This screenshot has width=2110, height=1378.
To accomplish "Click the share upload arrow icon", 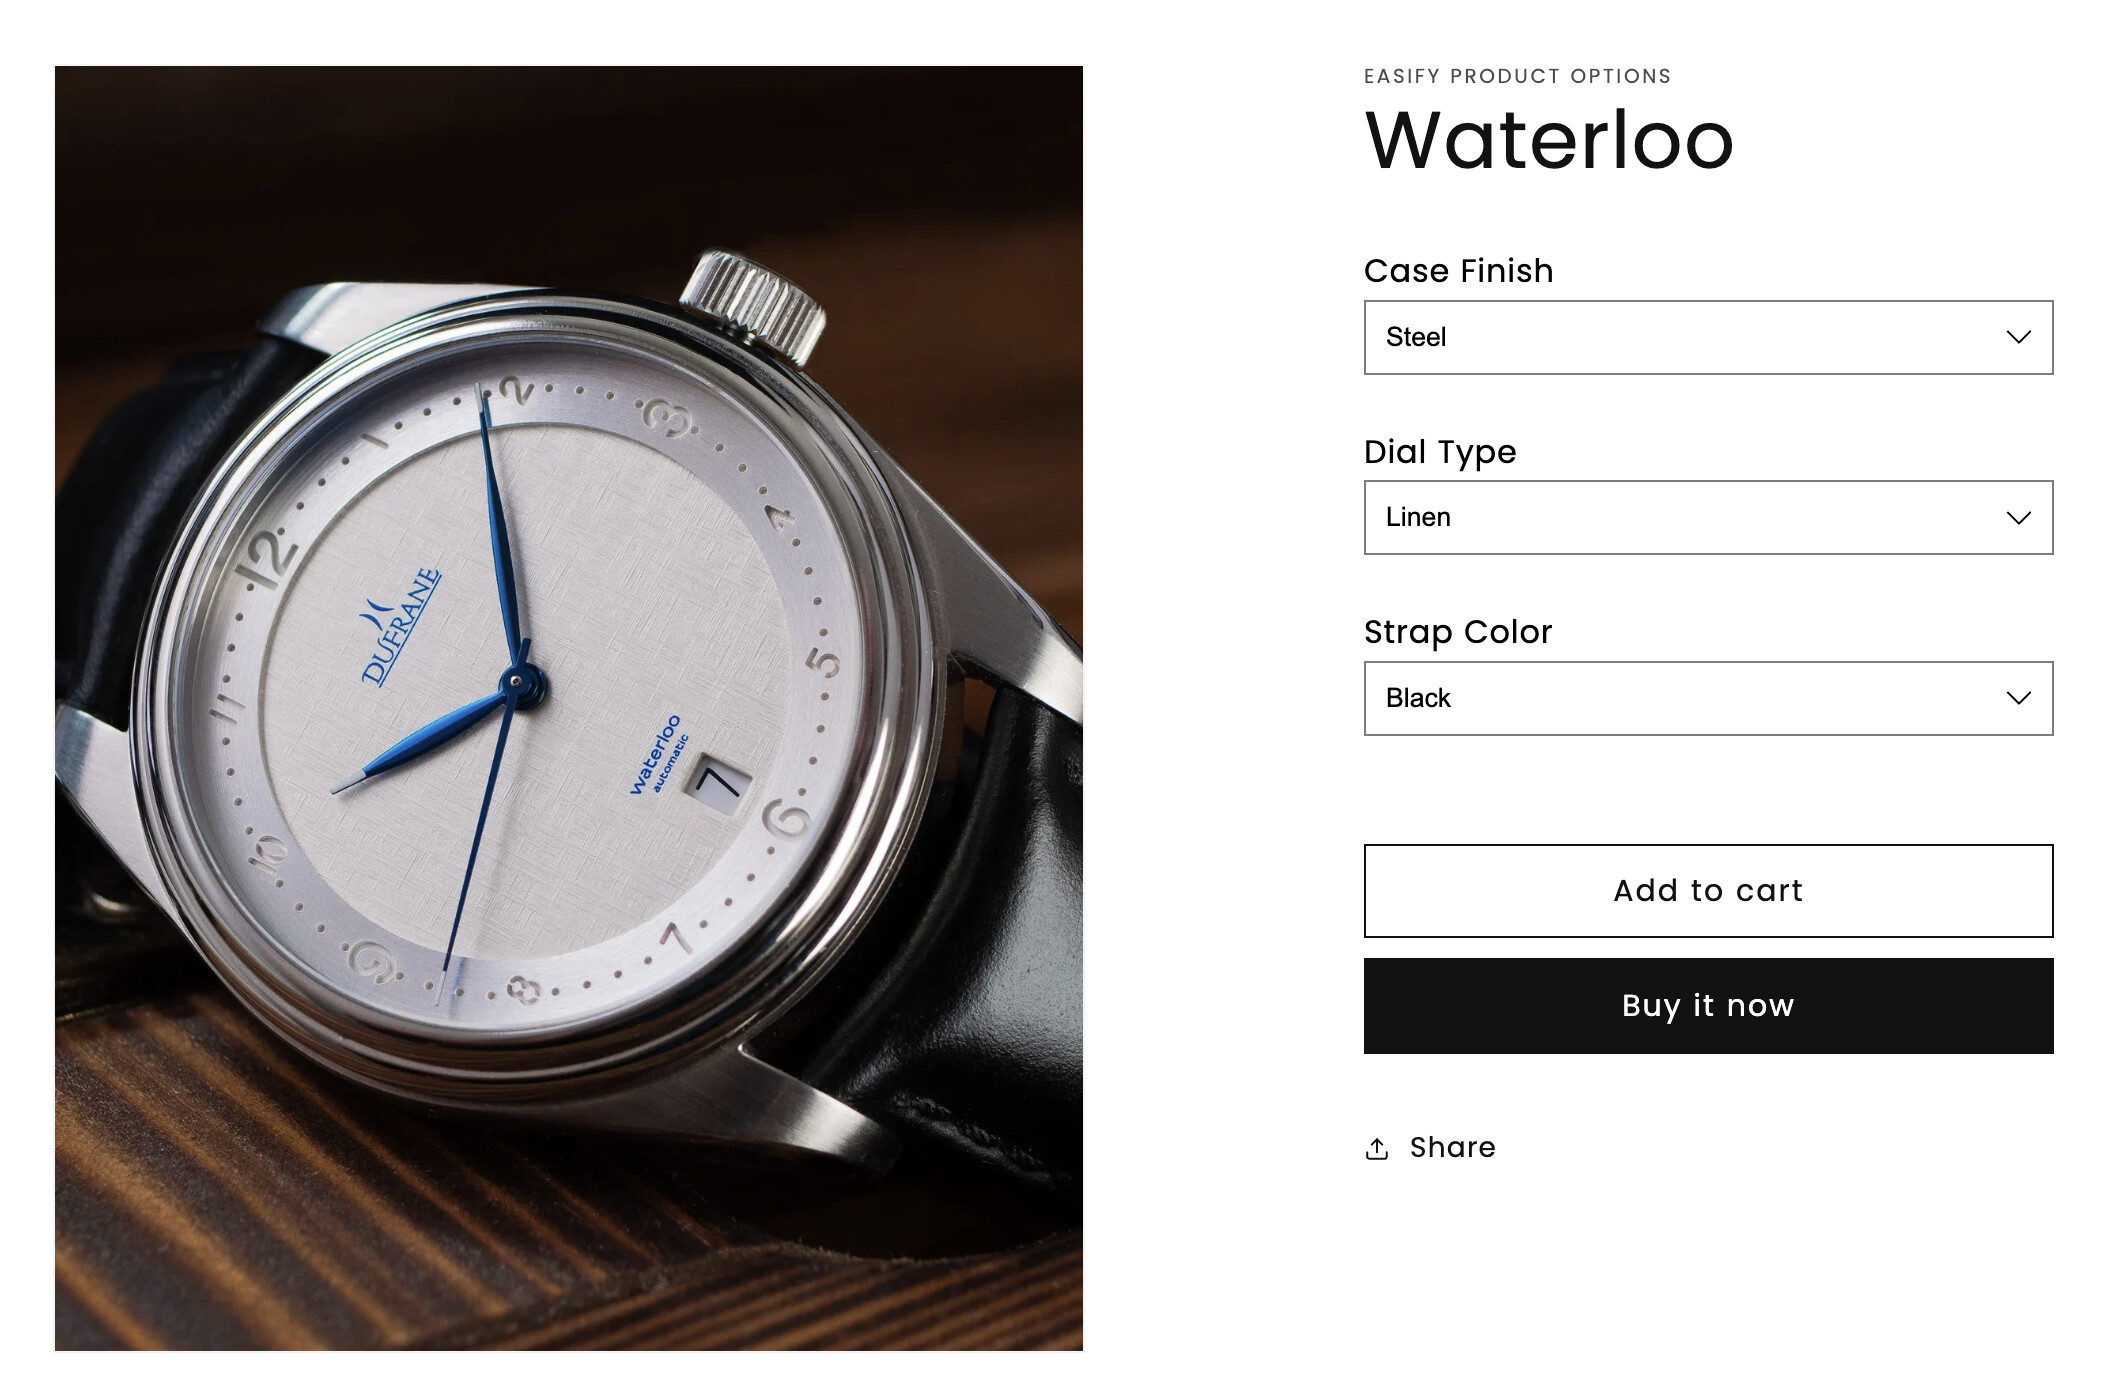I will (x=1376, y=1149).
